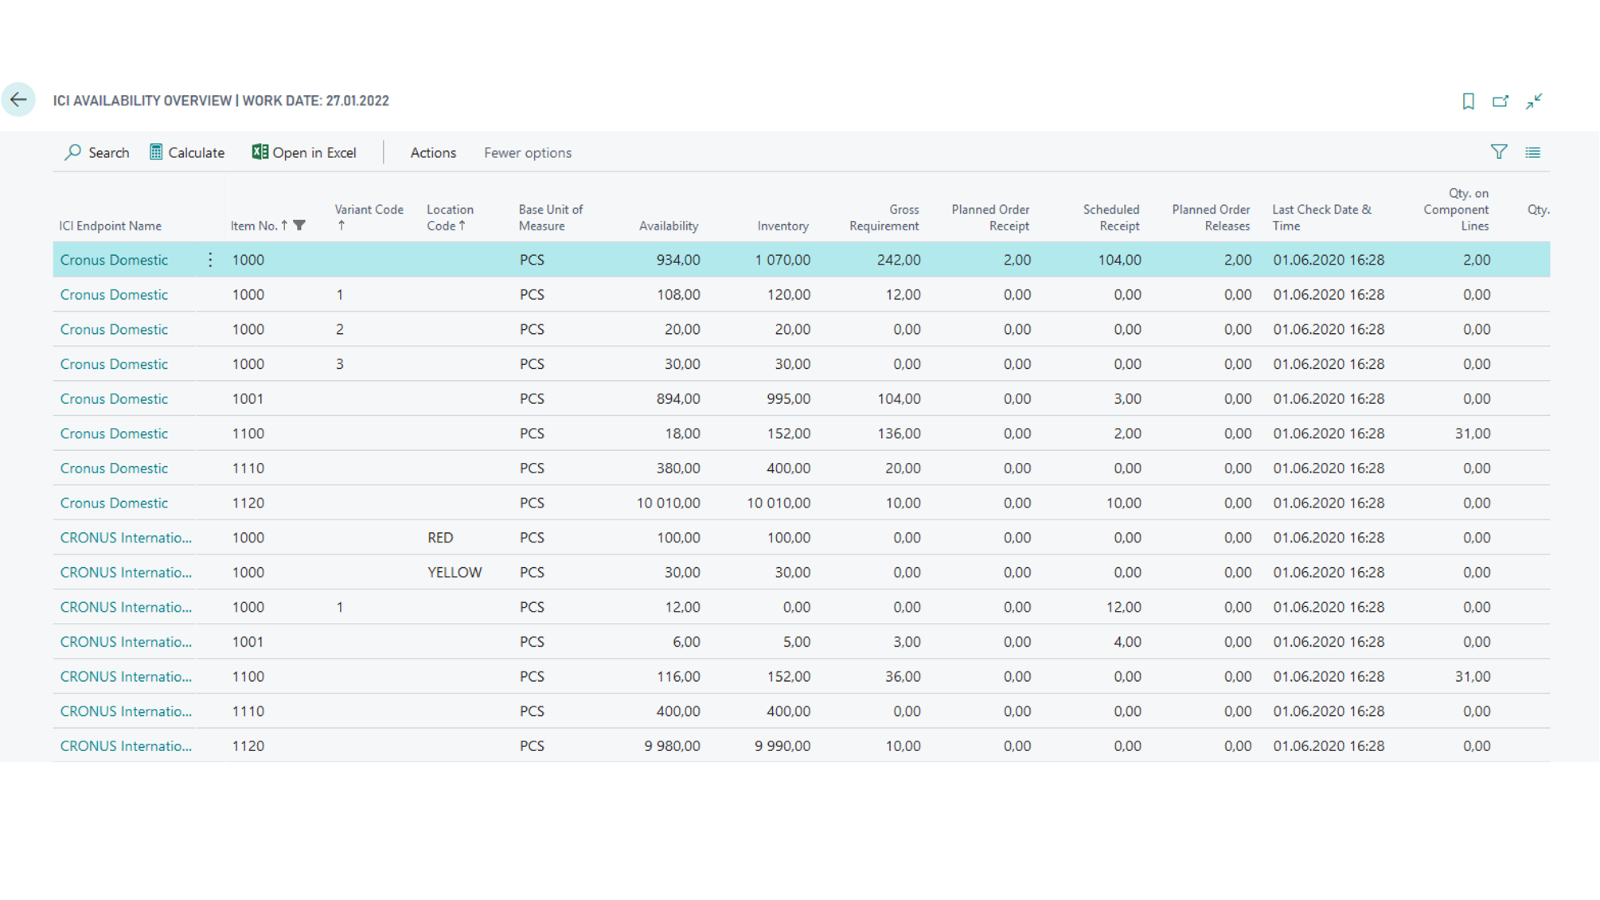Click the Inventory column header
This screenshot has height=900, width=1600.
(783, 226)
